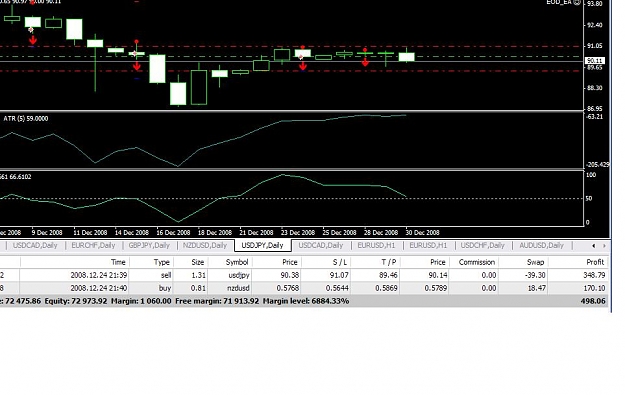The height and width of the screenshot is (395, 625).
Task: Sort trades by Time column header
Action: pos(118,262)
